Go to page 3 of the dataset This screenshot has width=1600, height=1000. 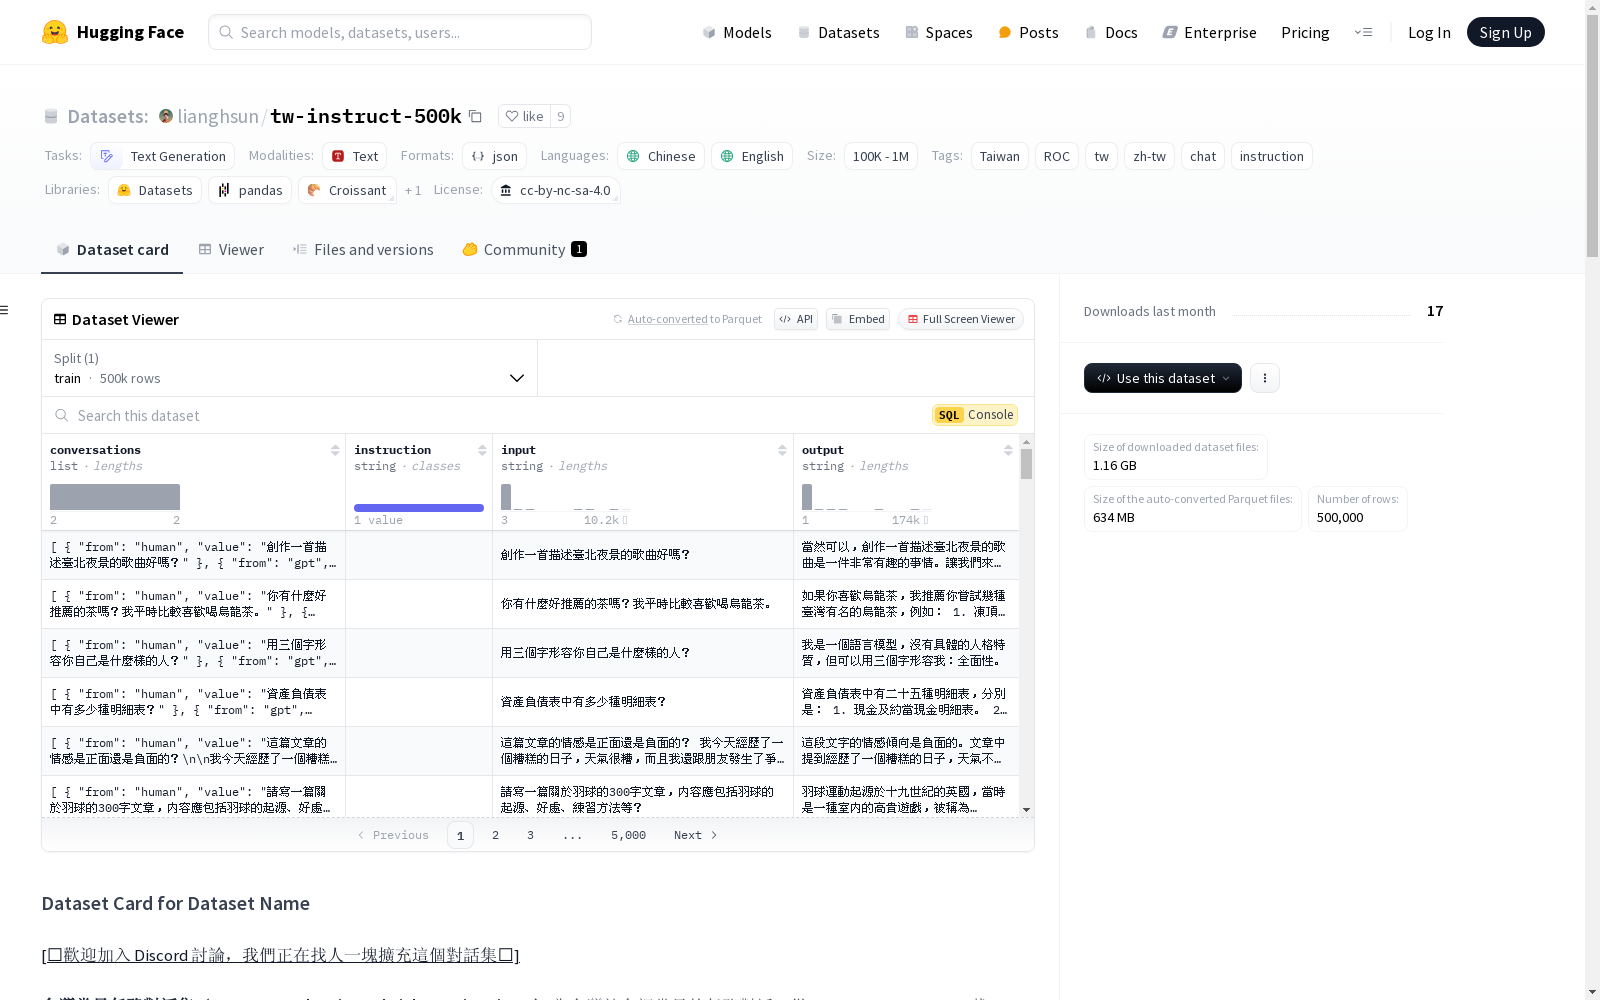tap(530, 835)
